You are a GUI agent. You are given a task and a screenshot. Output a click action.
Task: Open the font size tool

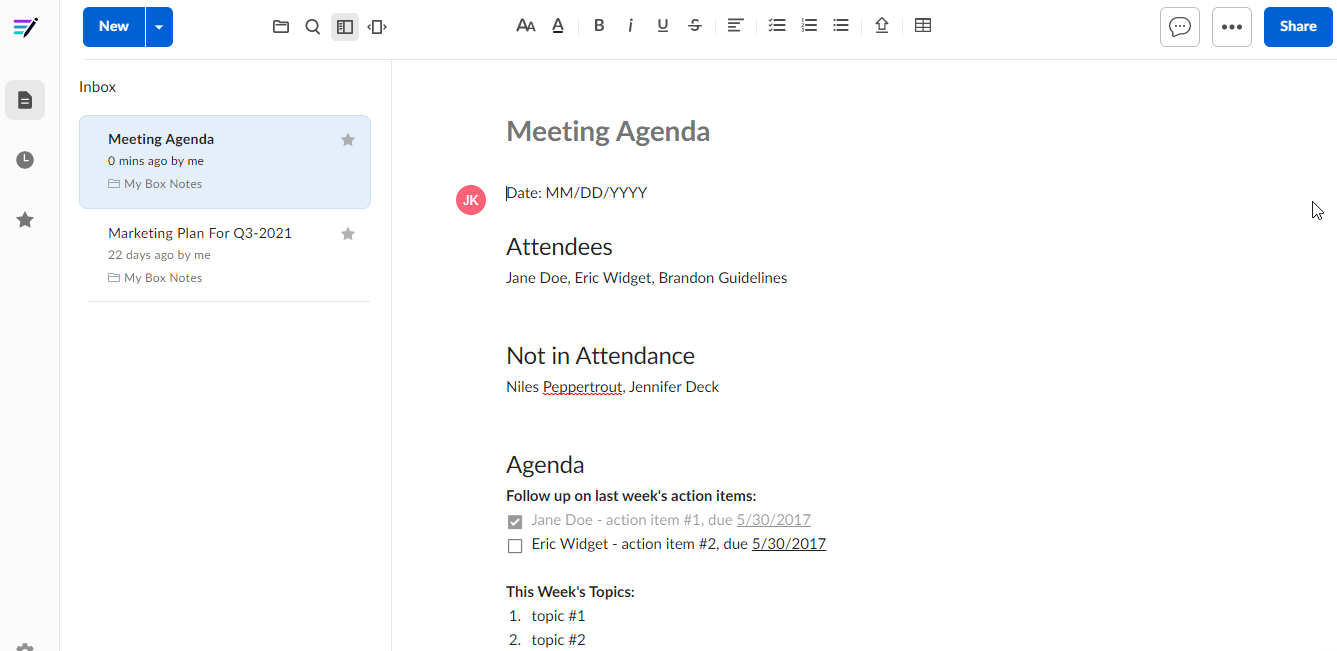coord(526,26)
